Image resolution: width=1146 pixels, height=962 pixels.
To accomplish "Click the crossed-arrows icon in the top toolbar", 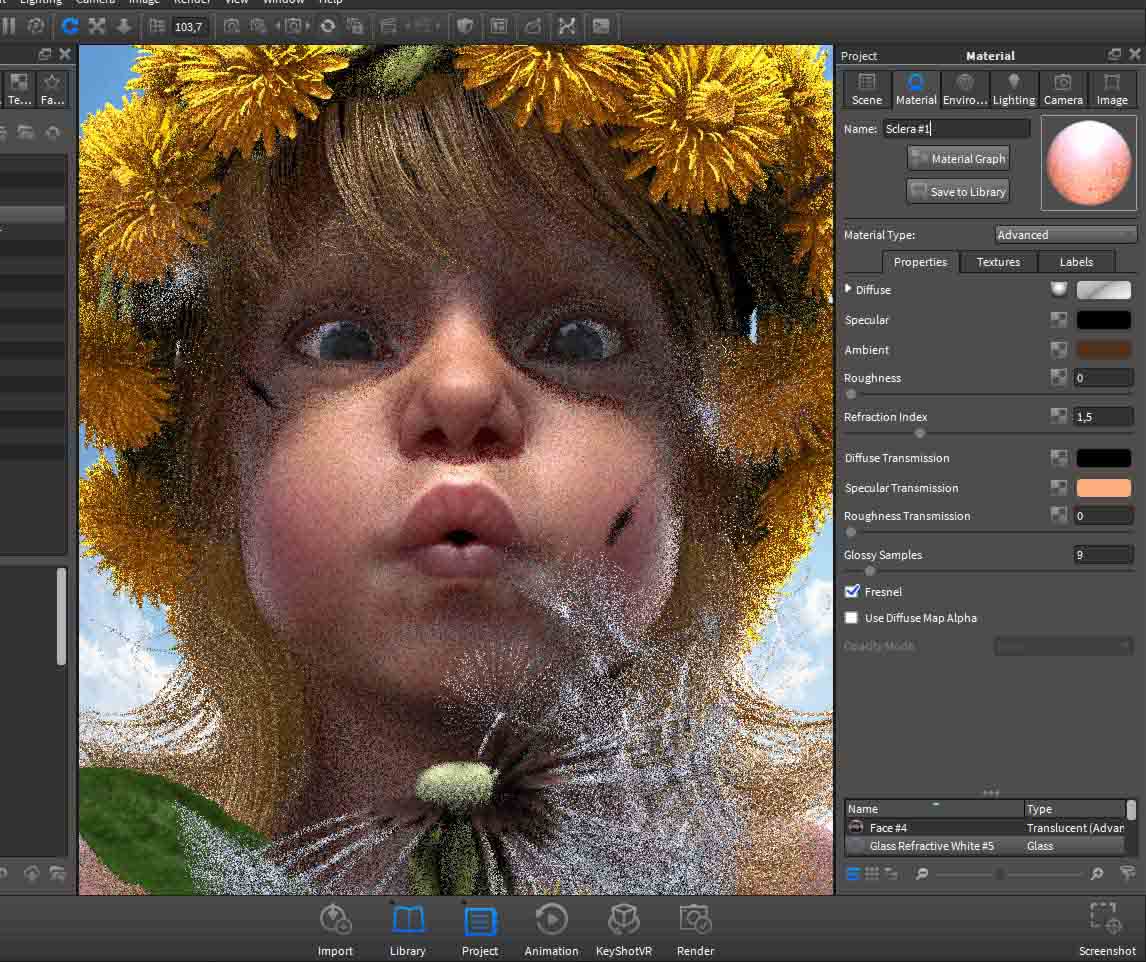I will [x=566, y=26].
